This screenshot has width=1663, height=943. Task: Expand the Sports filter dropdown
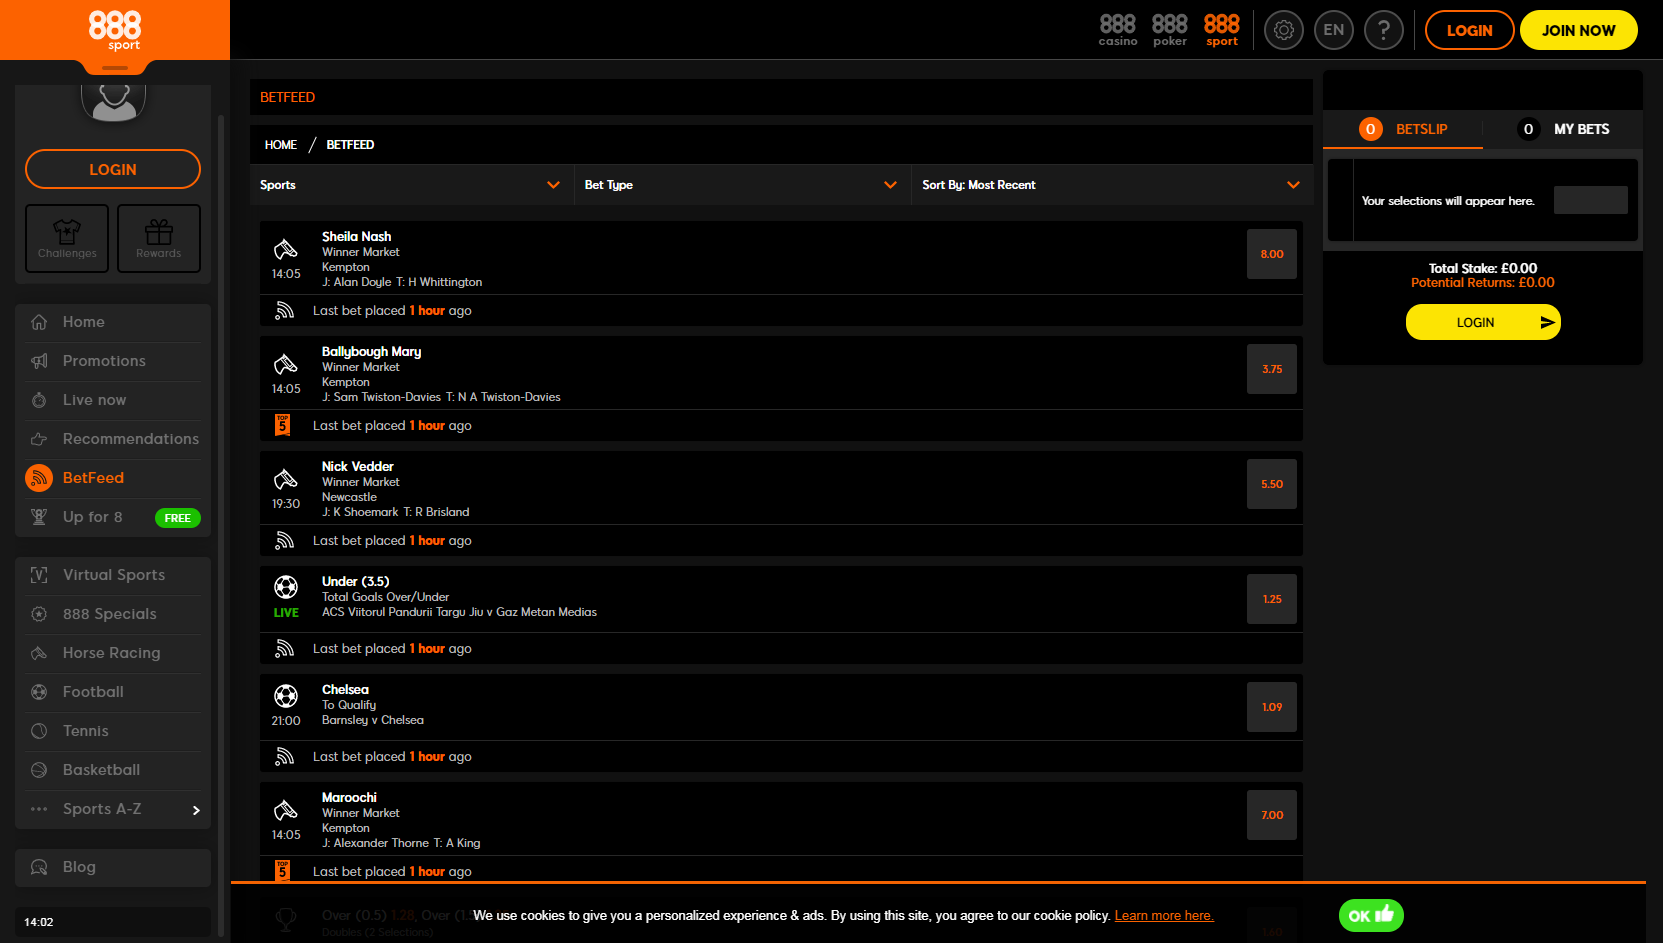(x=411, y=185)
